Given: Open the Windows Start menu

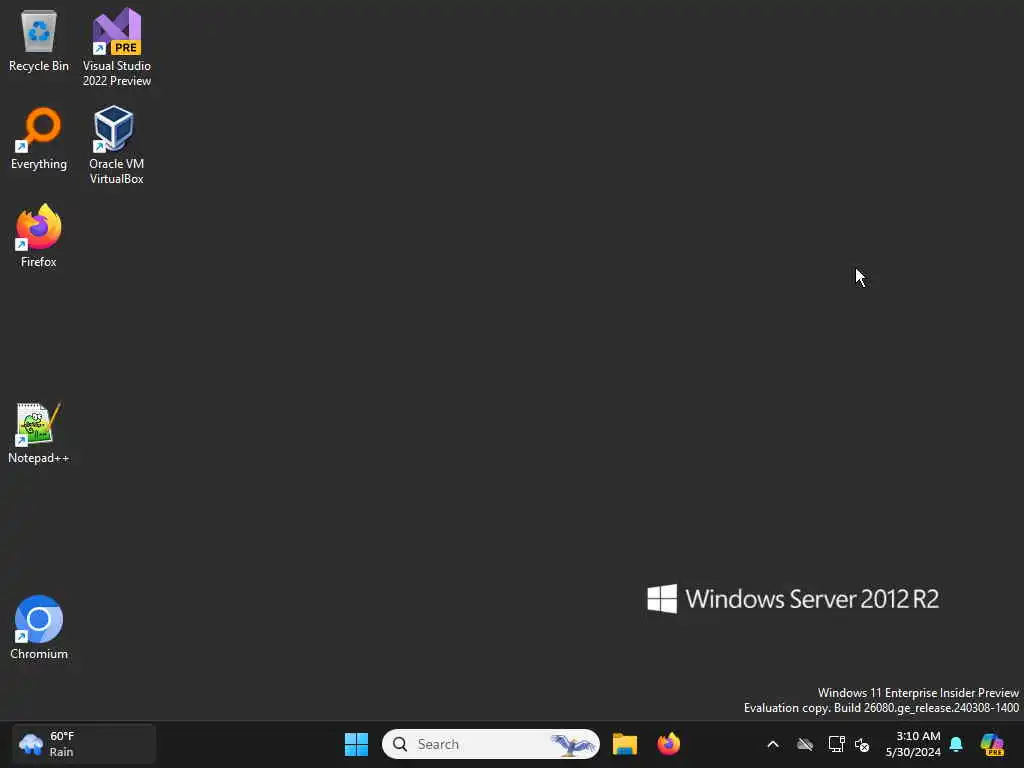Looking at the screenshot, I should click(357, 744).
